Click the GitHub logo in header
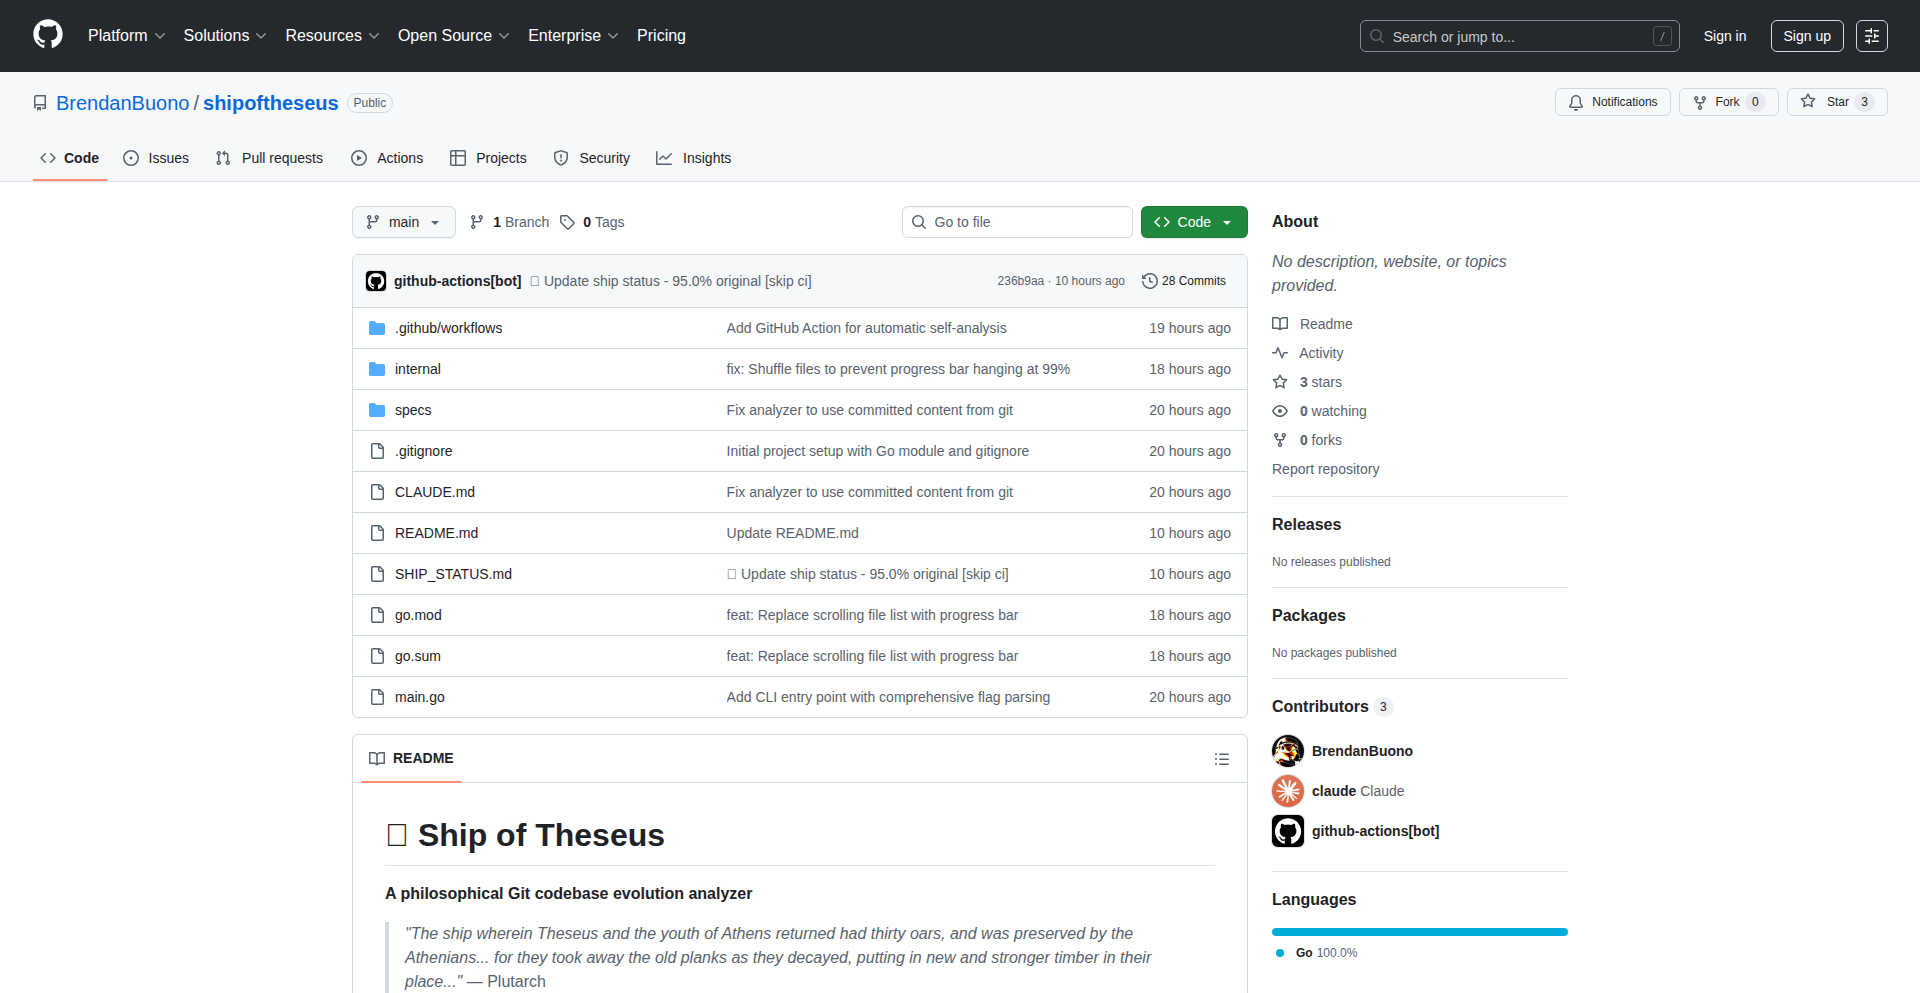The height and width of the screenshot is (993, 1920). (x=48, y=35)
